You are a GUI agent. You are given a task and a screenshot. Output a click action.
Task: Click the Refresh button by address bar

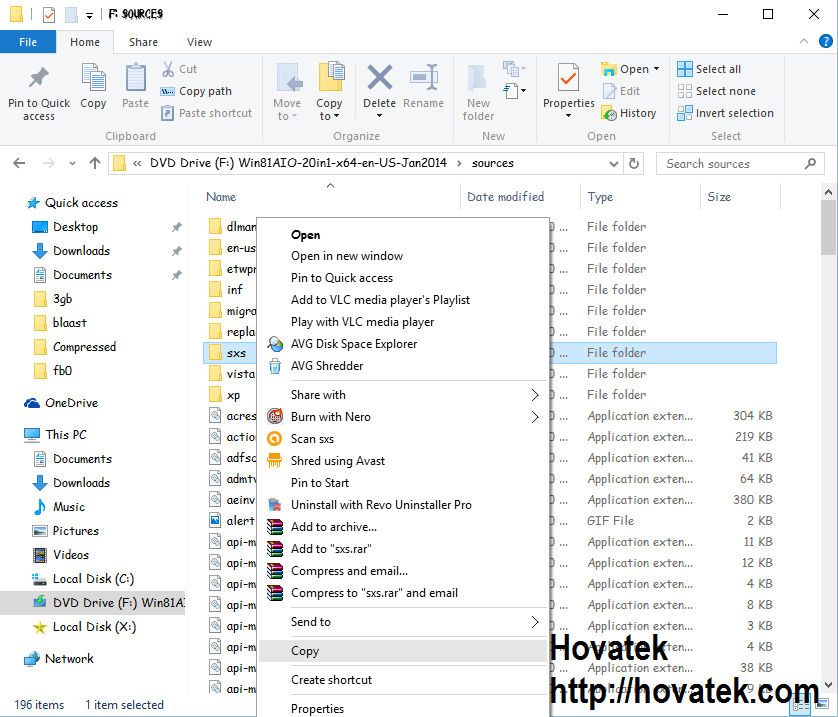tap(634, 163)
